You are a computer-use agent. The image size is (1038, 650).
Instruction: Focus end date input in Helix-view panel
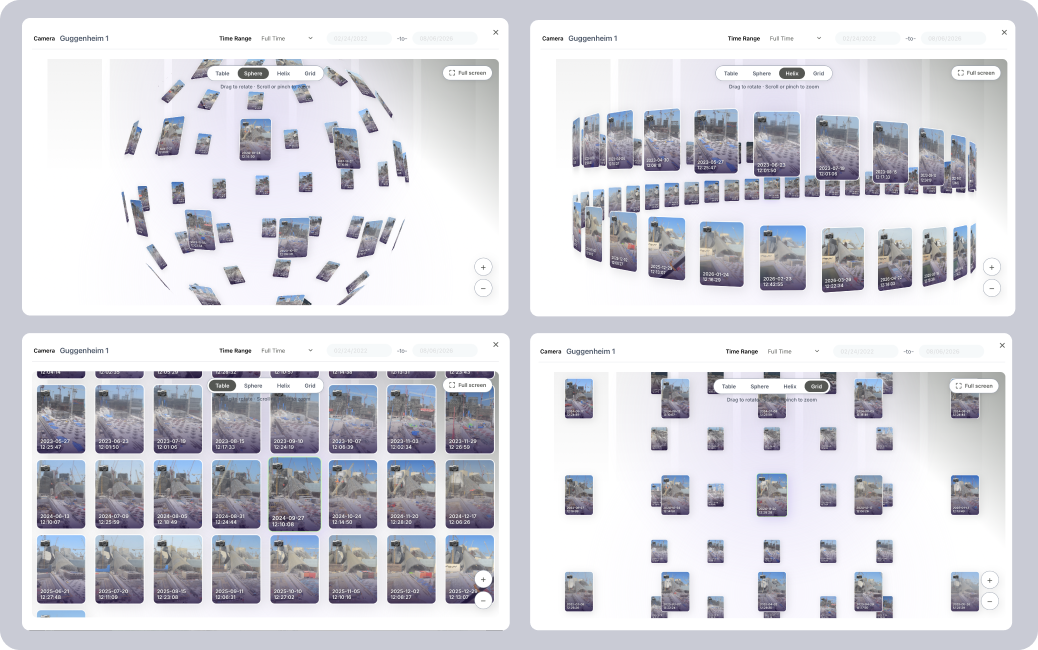click(x=953, y=38)
